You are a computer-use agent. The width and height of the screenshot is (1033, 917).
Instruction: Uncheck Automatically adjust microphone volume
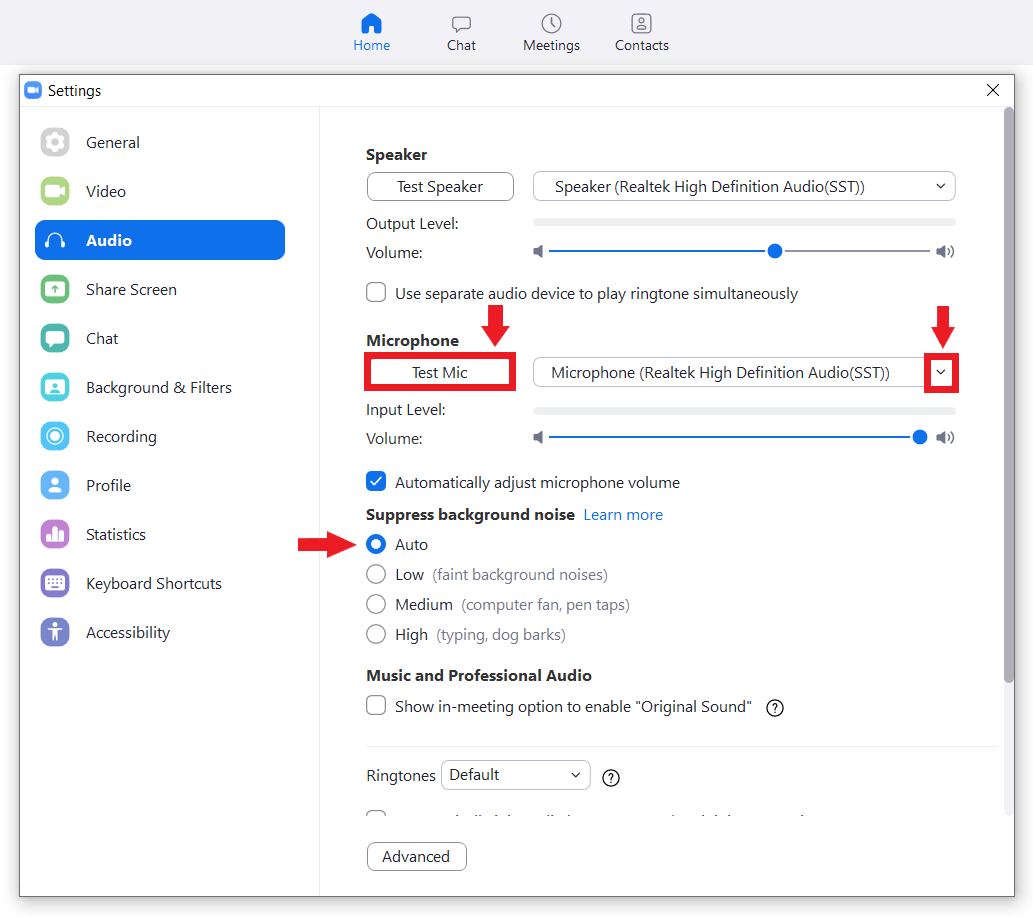coord(376,482)
